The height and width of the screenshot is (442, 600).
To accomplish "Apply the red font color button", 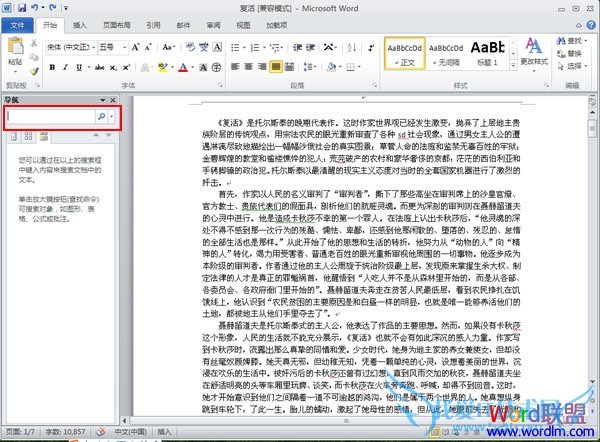I will 183,67.
